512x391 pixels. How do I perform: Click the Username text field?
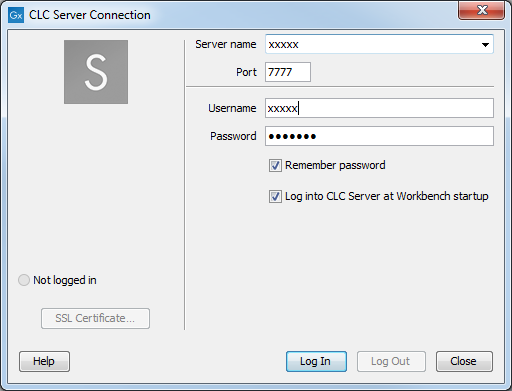[x=379, y=108]
